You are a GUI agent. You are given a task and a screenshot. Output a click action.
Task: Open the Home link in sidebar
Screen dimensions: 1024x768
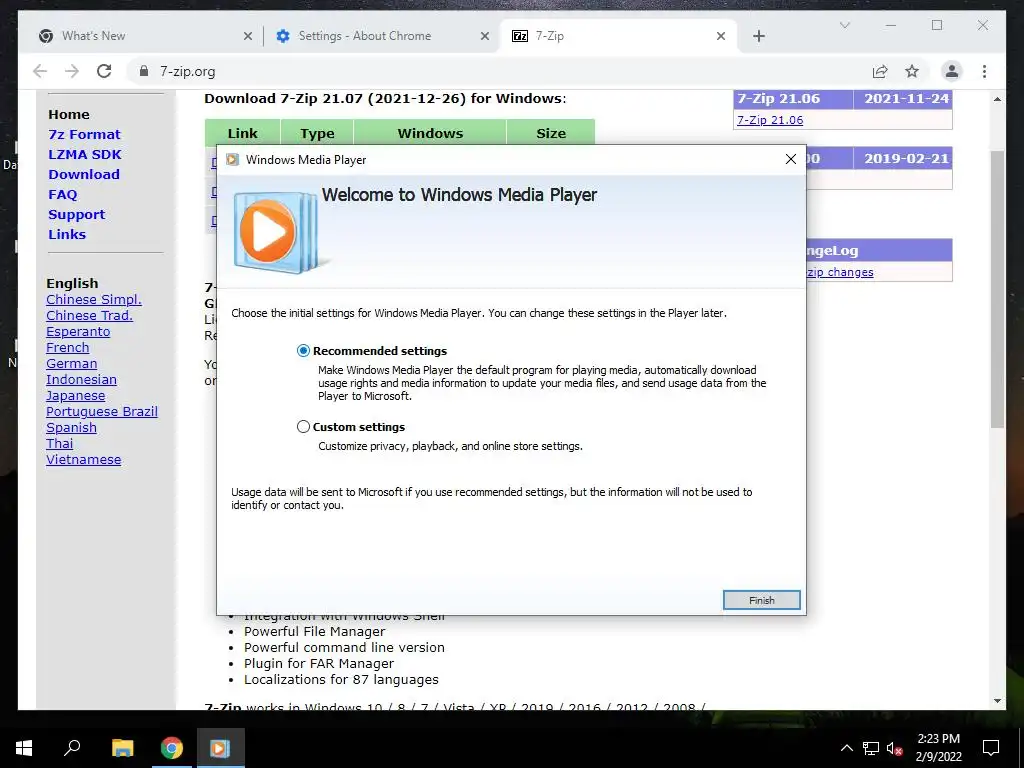click(x=69, y=114)
